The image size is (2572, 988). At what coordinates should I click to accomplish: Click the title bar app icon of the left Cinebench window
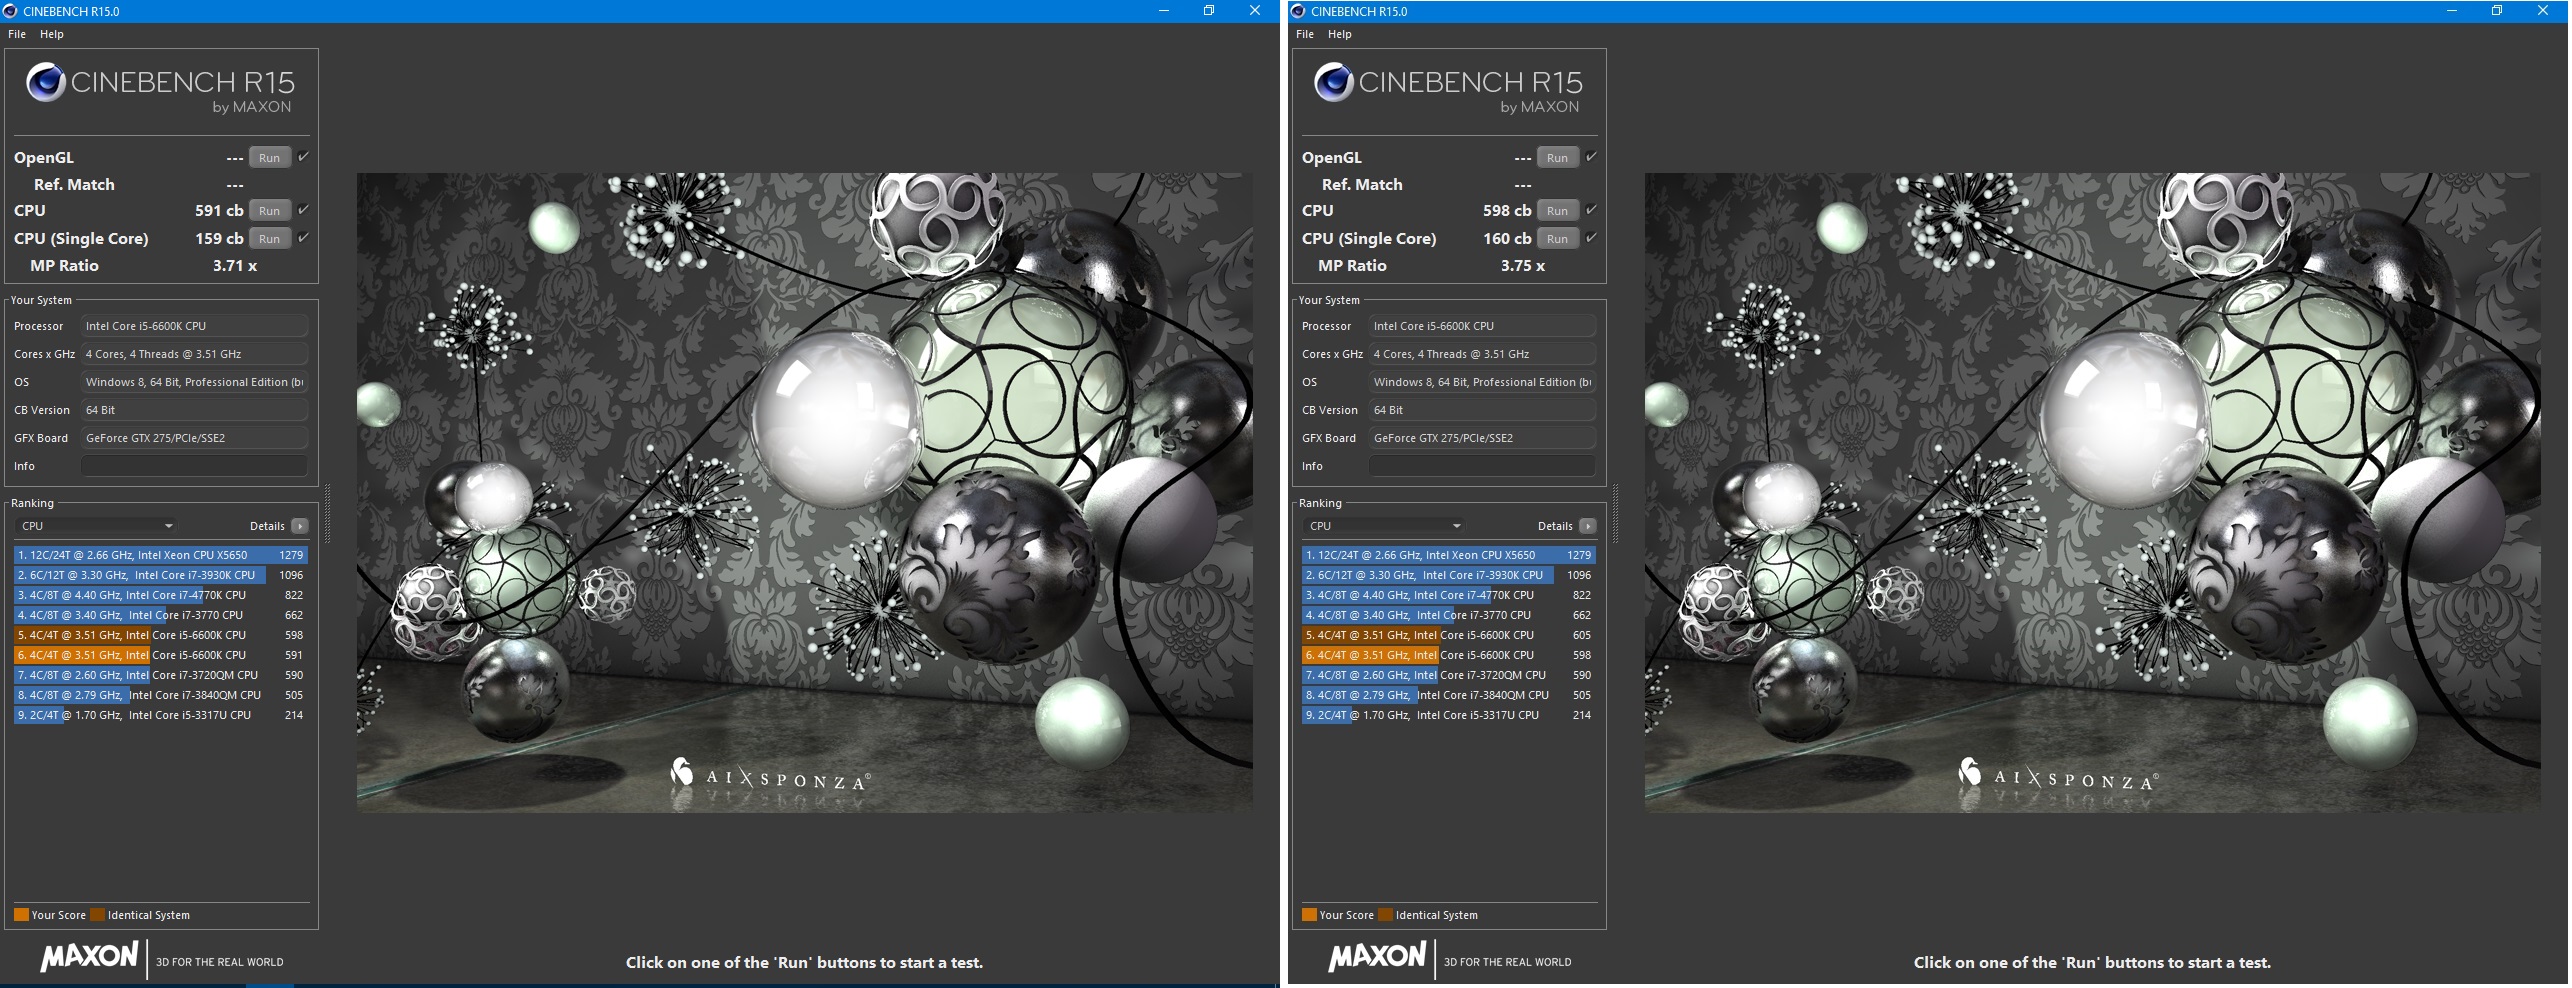coord(11,11)
